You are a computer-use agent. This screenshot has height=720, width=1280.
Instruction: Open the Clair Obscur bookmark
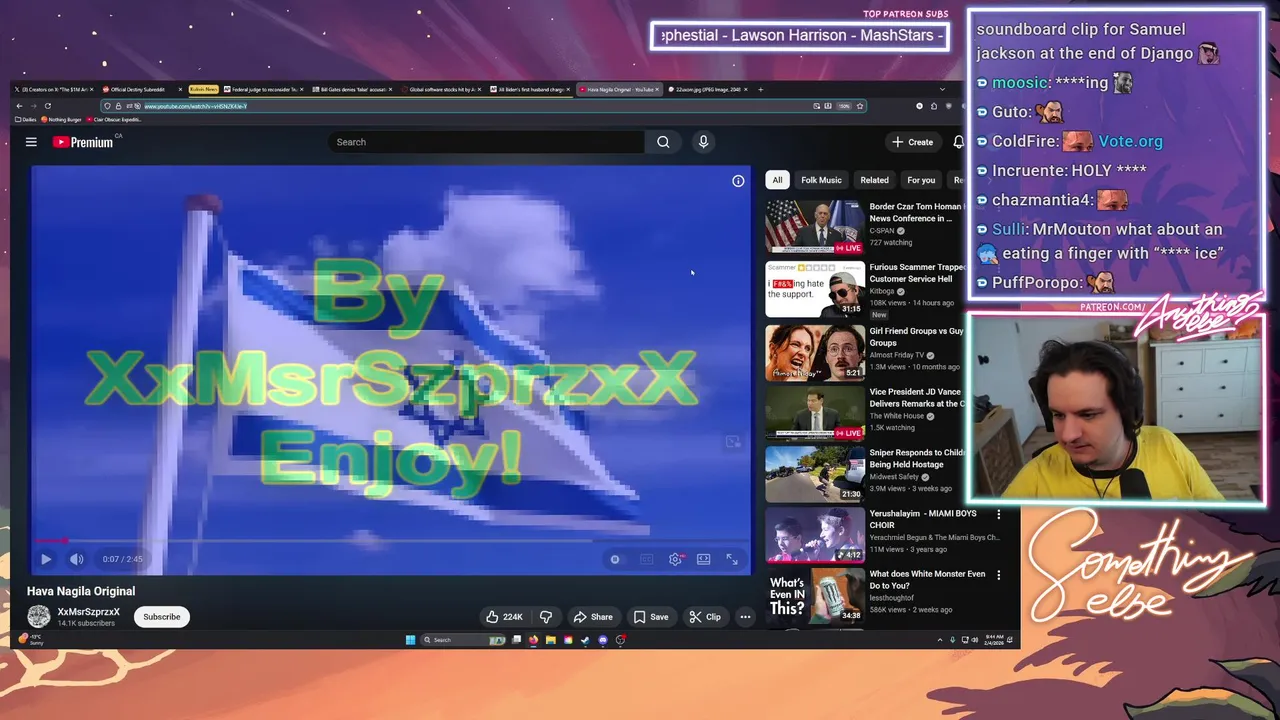coord(114,120)
